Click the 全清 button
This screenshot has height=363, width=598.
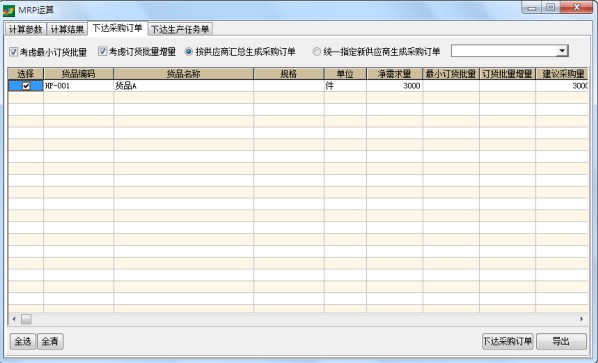50,341
